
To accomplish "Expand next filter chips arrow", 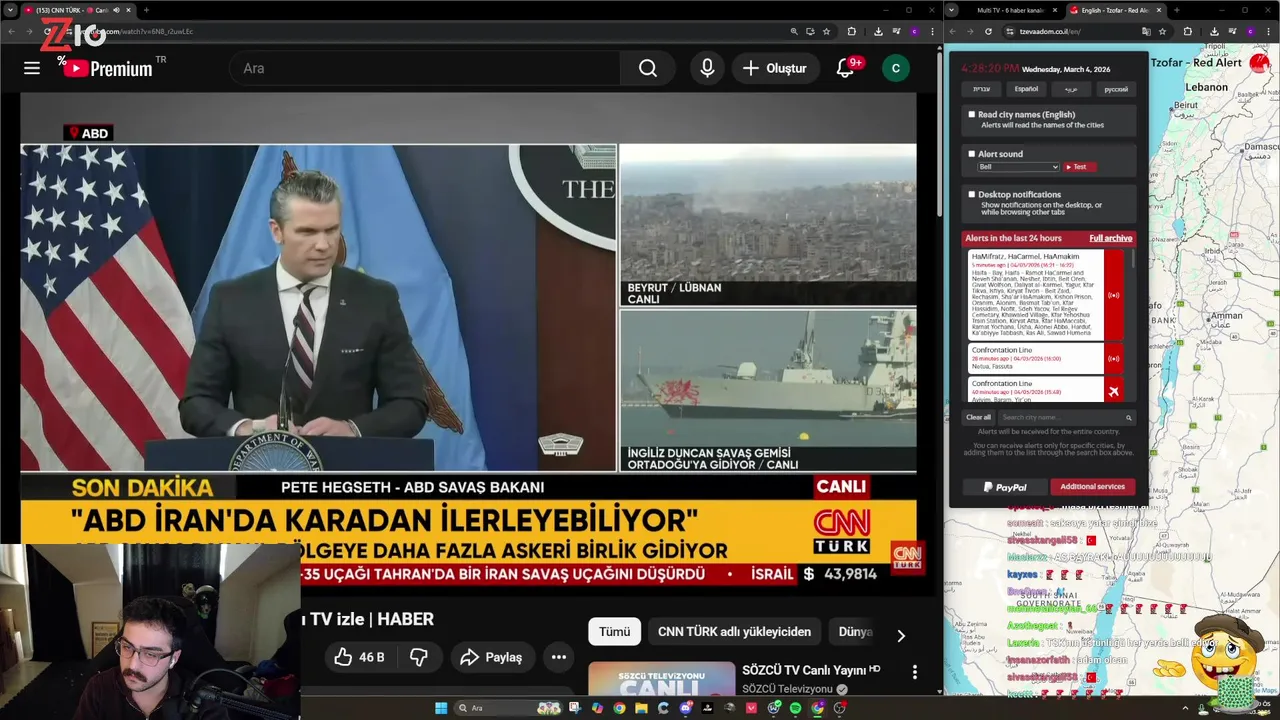I will tap(900, 635).
